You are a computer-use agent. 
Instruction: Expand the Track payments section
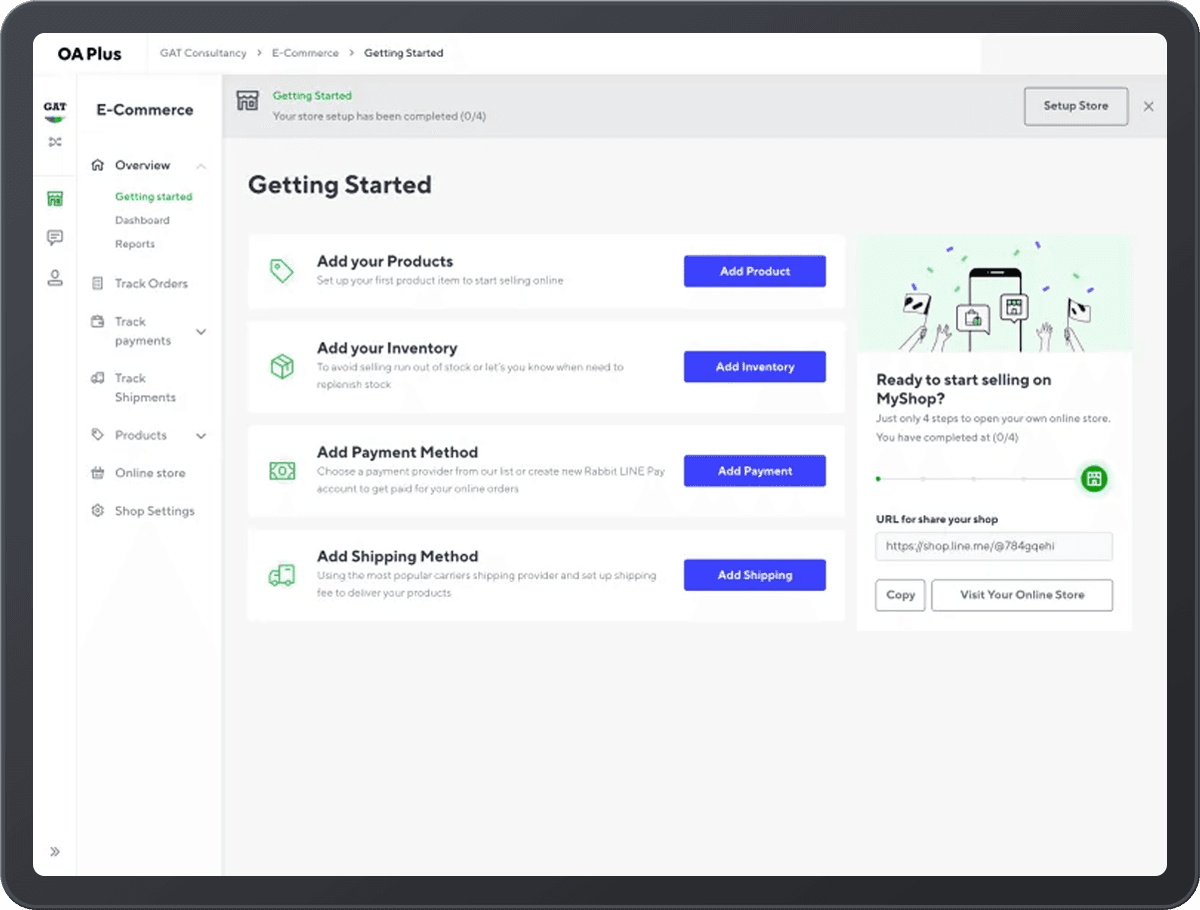point(202,331)
